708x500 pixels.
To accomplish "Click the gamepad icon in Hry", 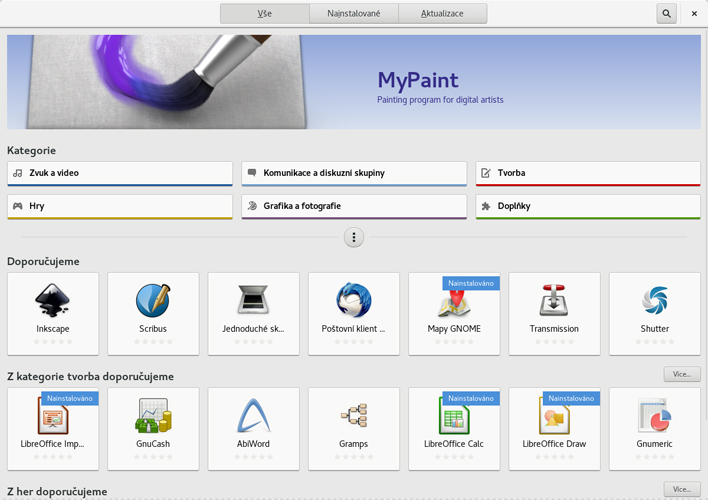I will 18,206.
